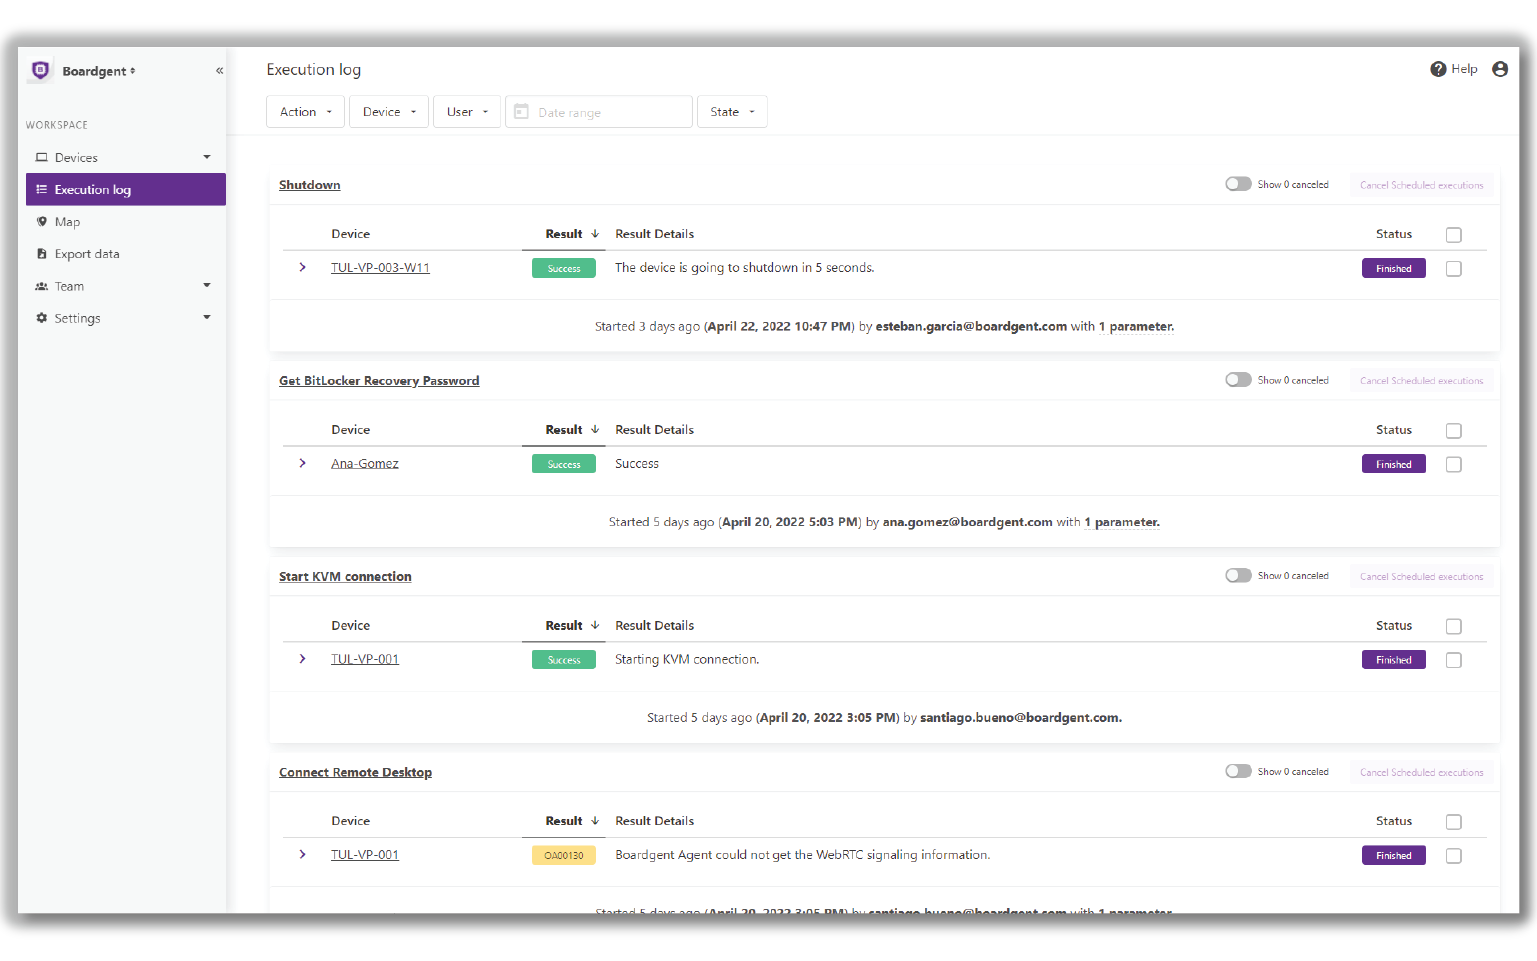Click the Map pin icon in sidebar
The image size is (1537, 961).
[x=42, y=222]
